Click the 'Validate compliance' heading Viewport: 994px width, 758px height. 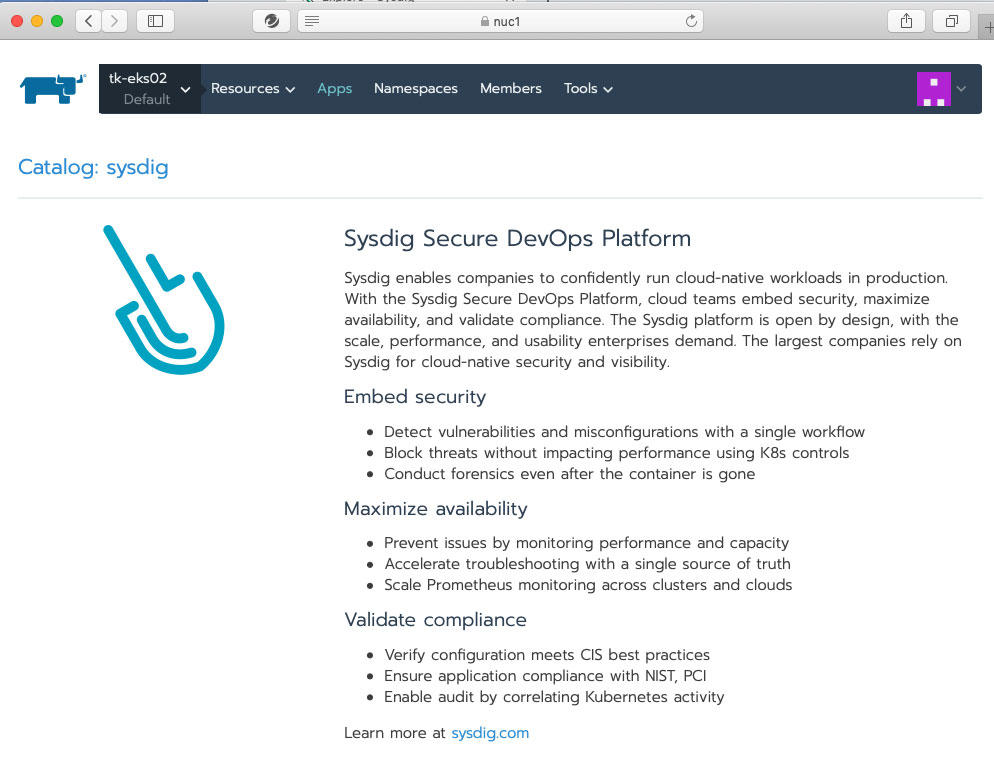(x=436, y=620)
